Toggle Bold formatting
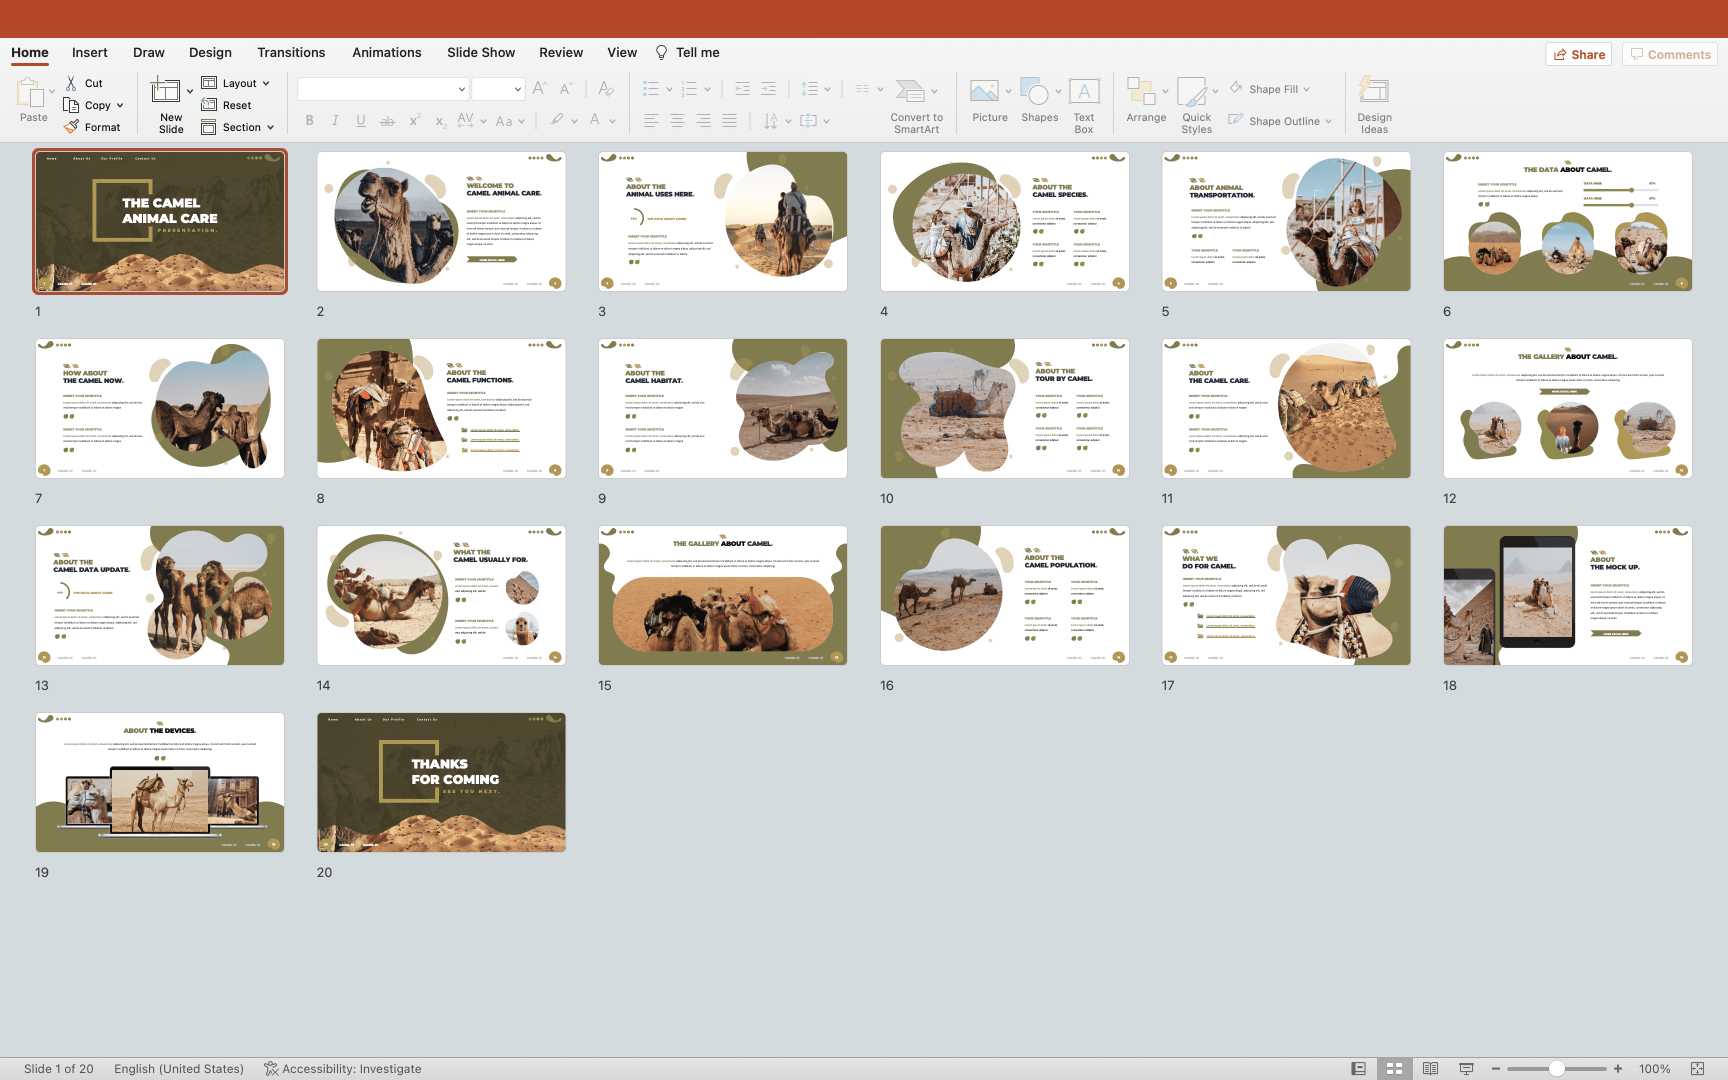This screenshot has width=1728, height=1080. [x=309, y=121]
